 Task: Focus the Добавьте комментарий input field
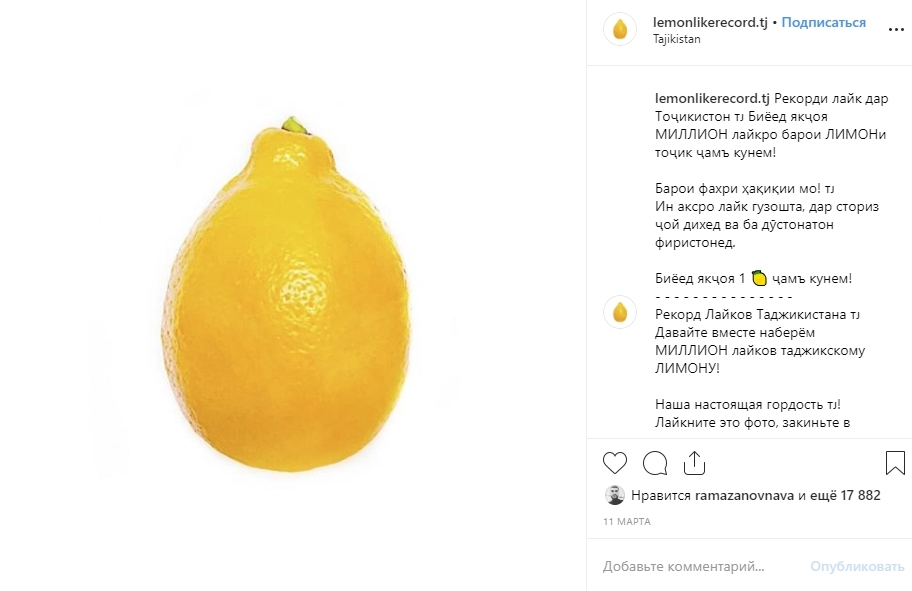point(690,567)
